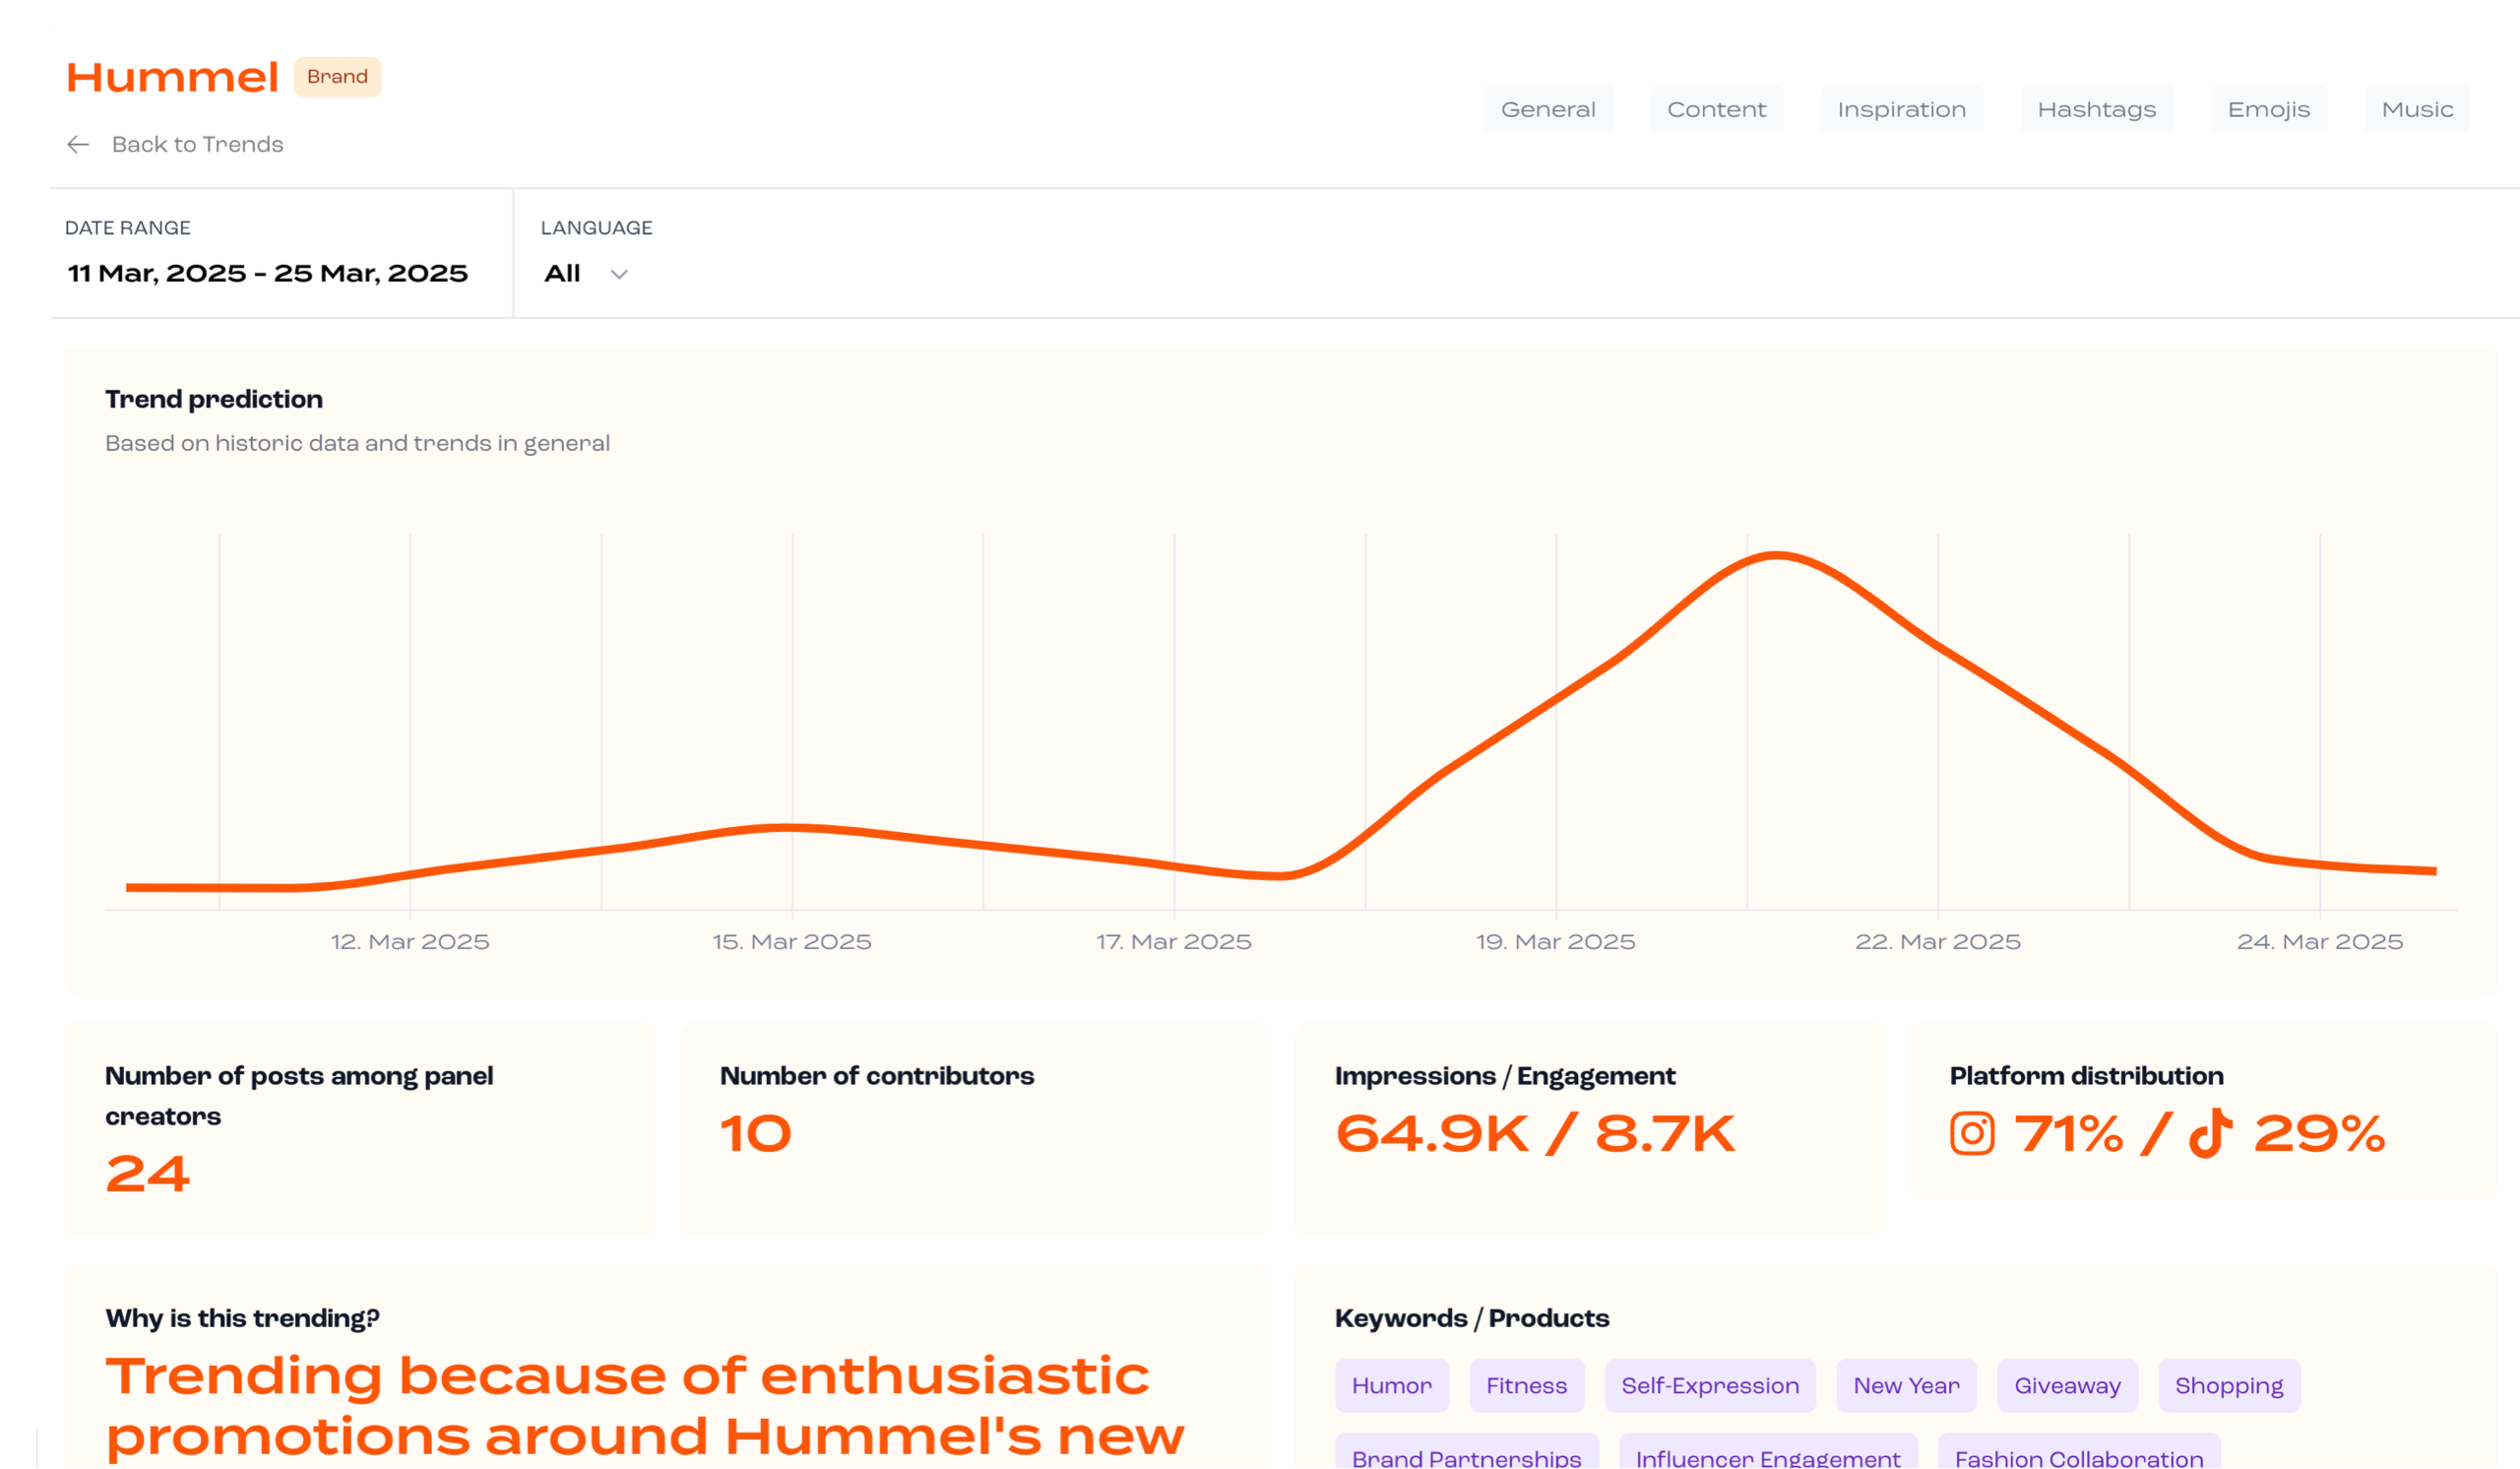The image size is (2520, 1469).
Task: Click the back arrow icon
Action: point(78,145)
